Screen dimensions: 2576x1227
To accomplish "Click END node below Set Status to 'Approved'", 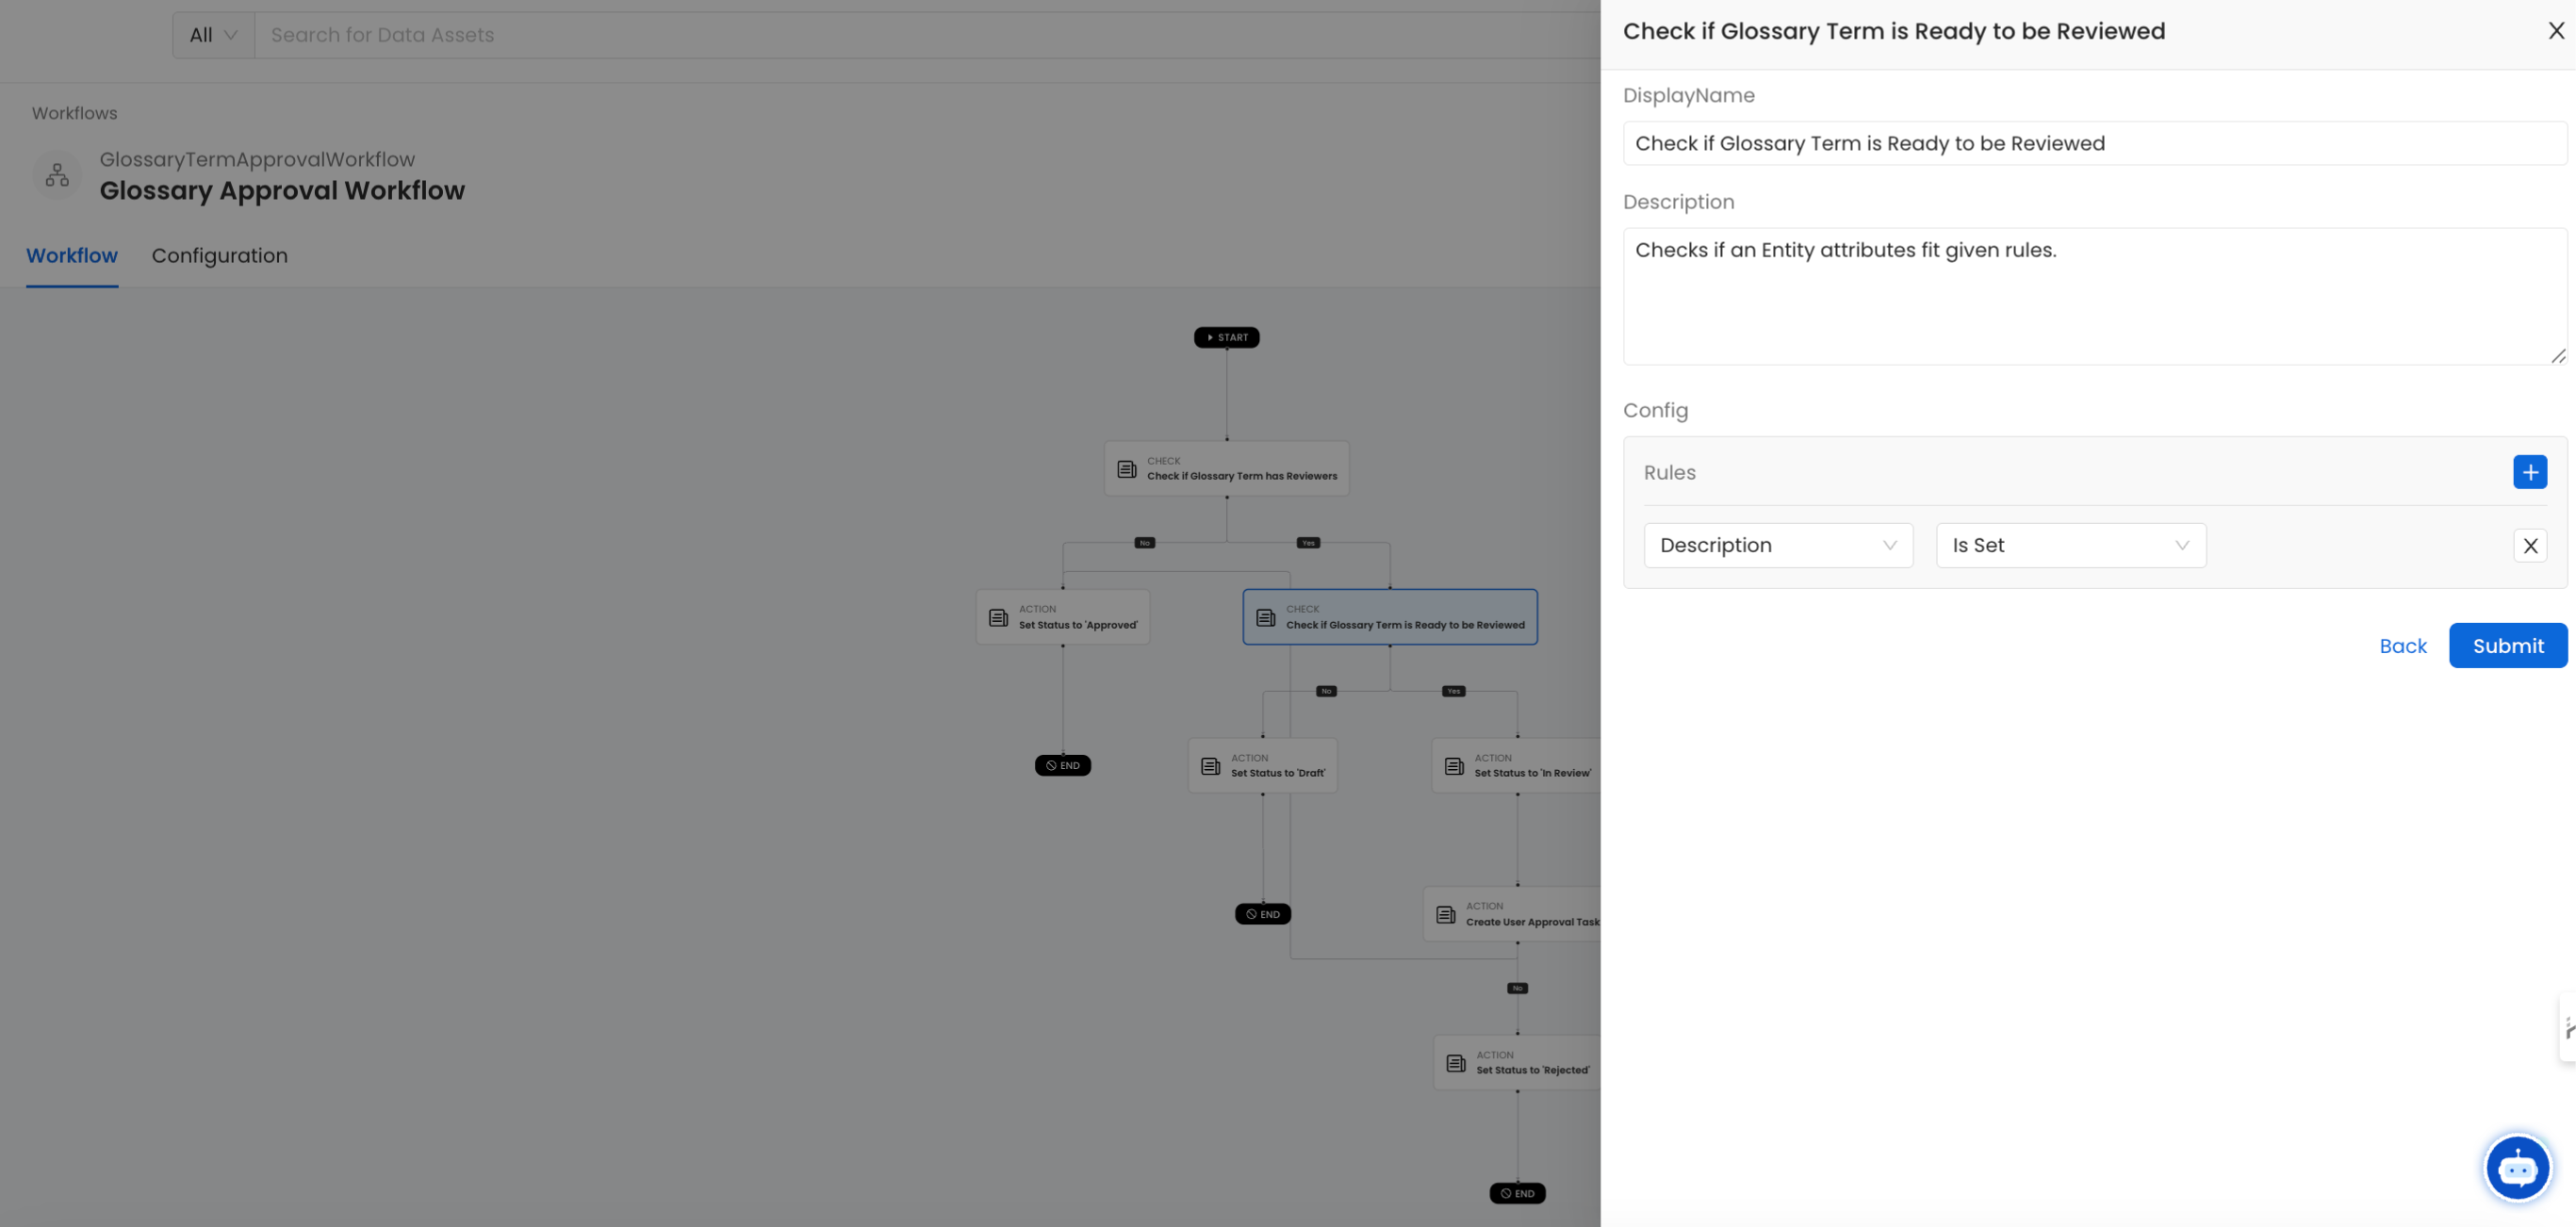I will tap(1062, 766).
